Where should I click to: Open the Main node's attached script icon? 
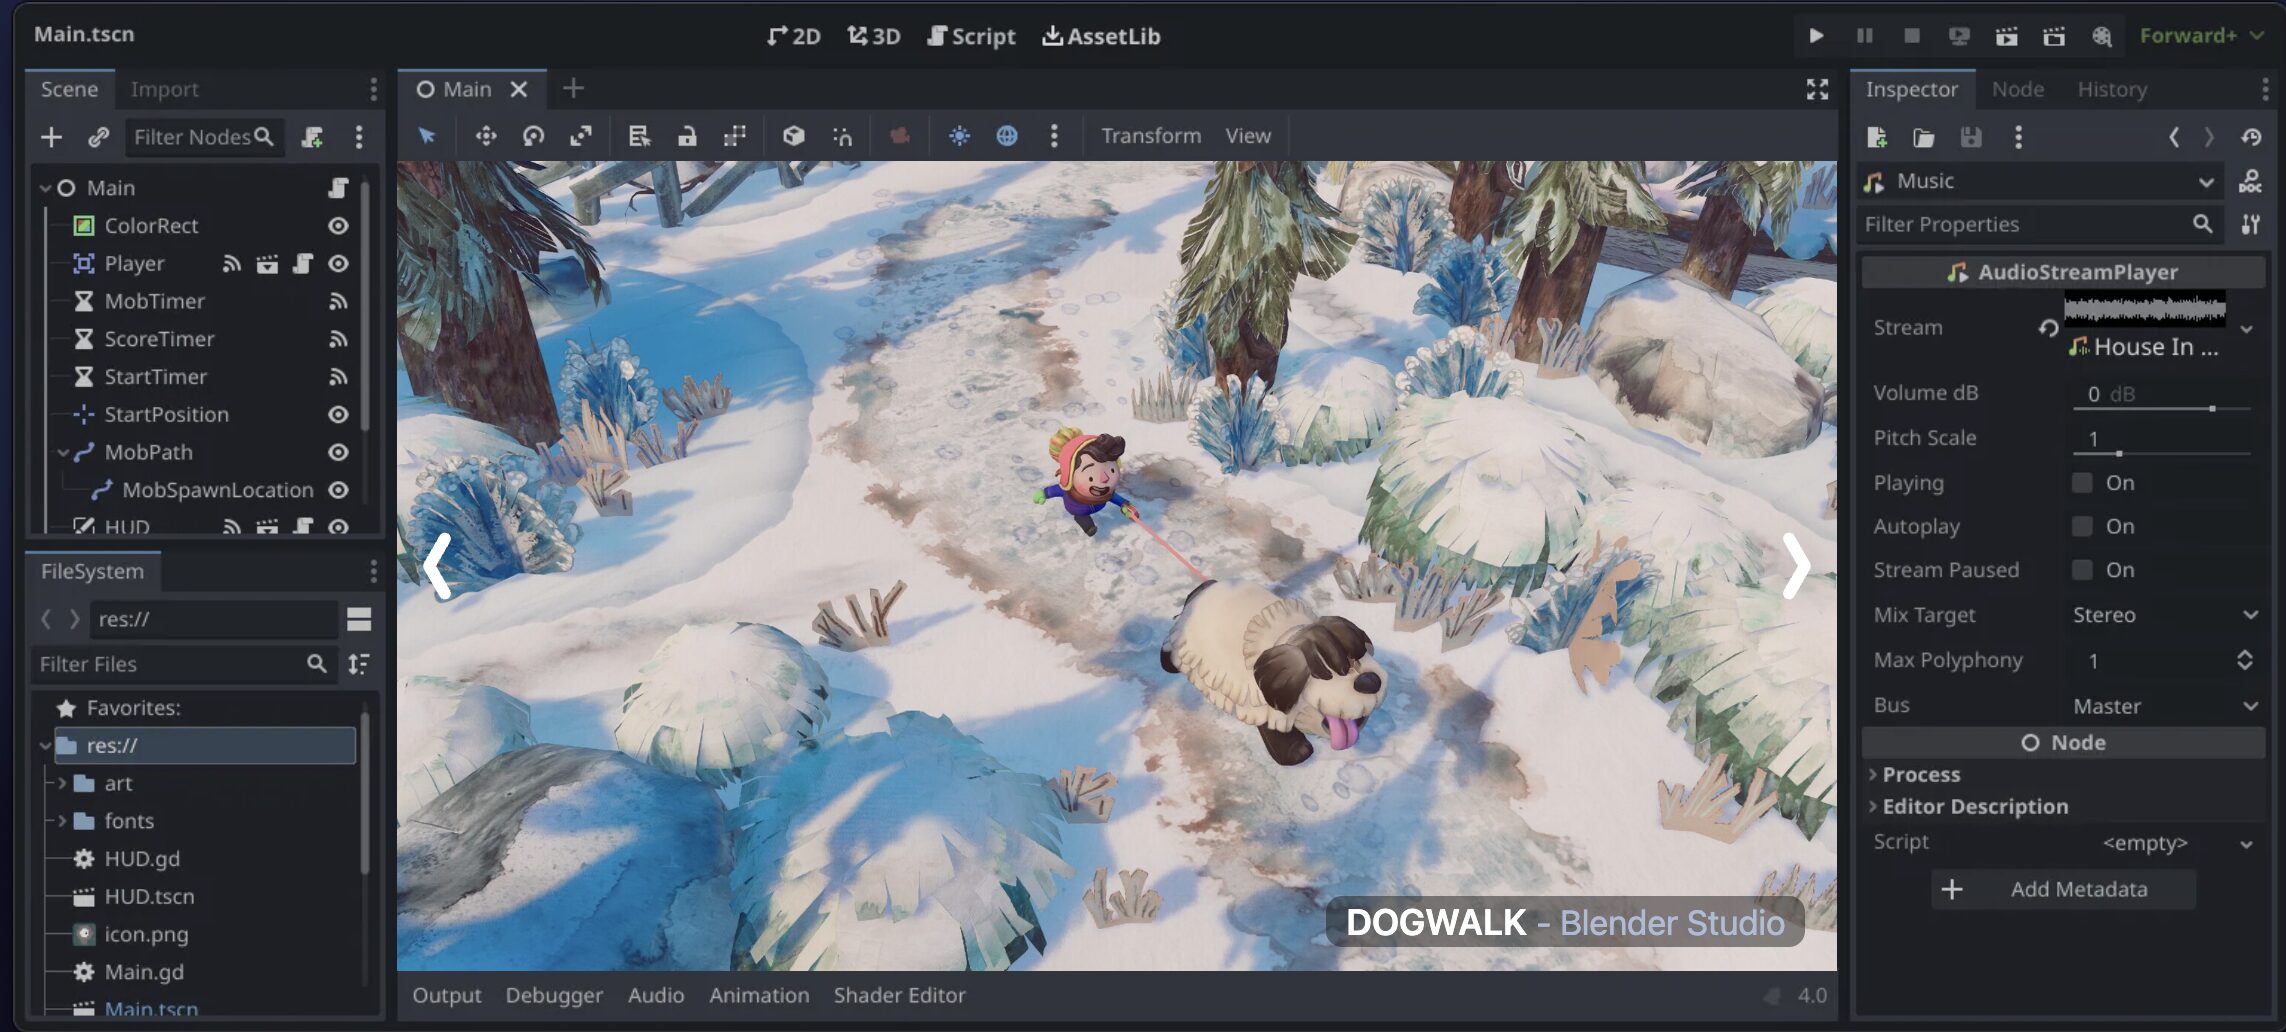(338, 188)
